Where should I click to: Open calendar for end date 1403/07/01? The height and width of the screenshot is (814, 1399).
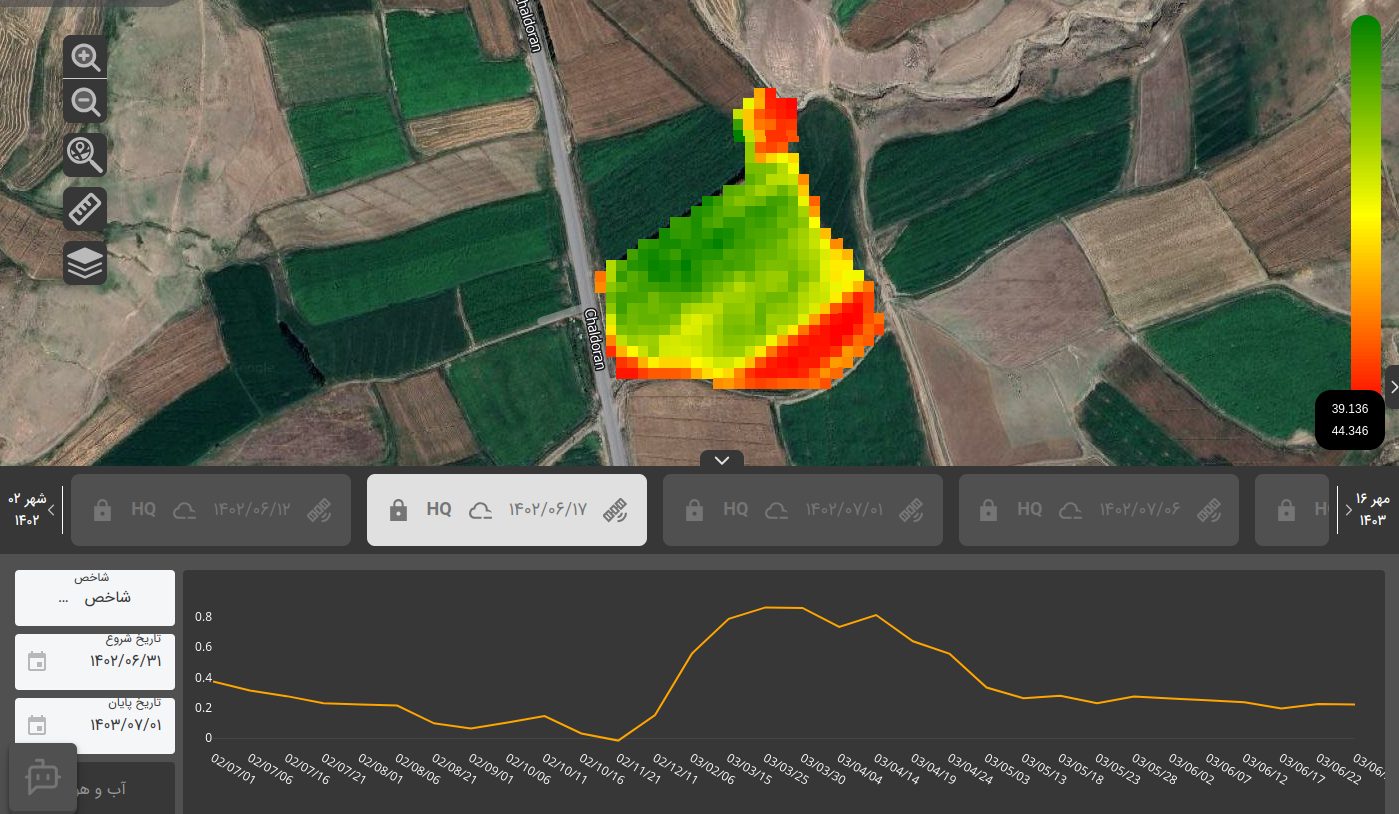(37, 725)
